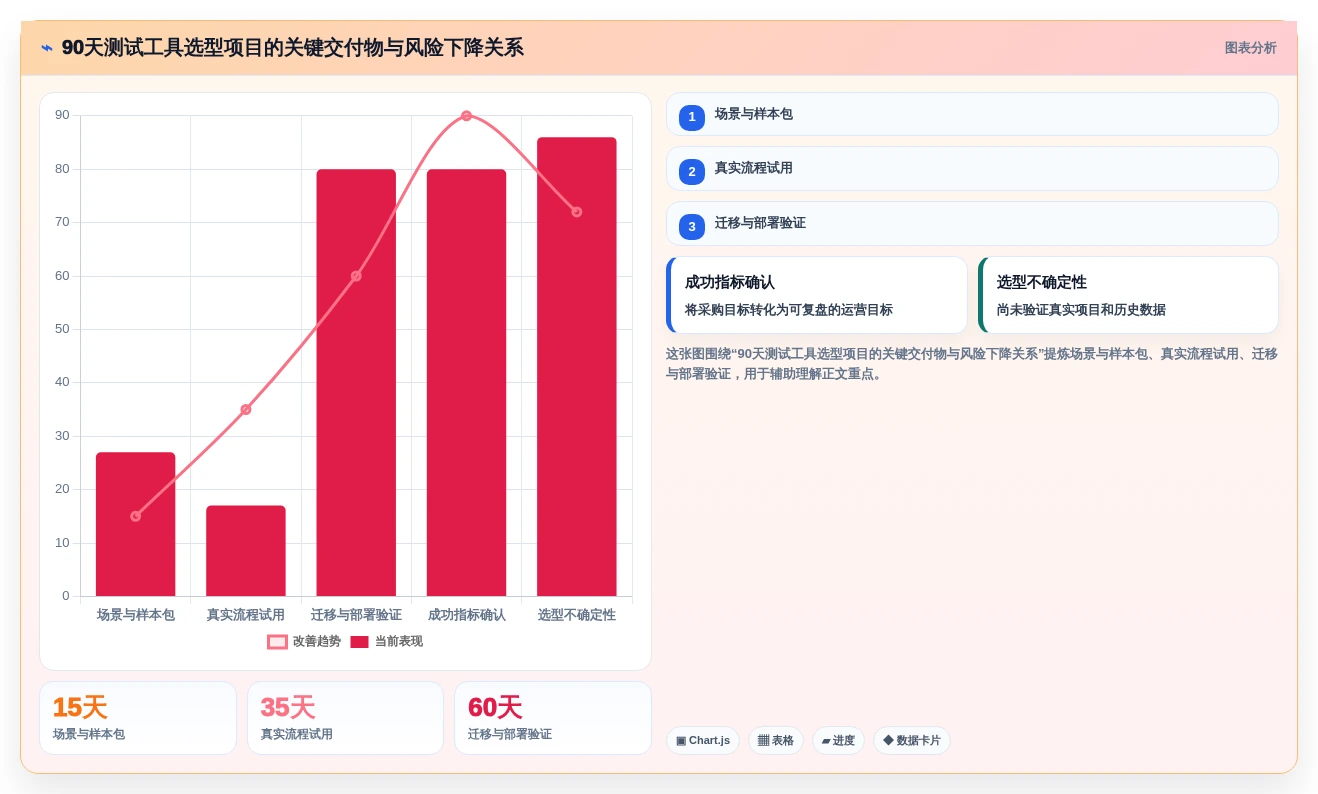Image resolution: width=1318 pixels, height=794 pixels.
Task: Click number badge 1 in list
Action: click(692, 117)
